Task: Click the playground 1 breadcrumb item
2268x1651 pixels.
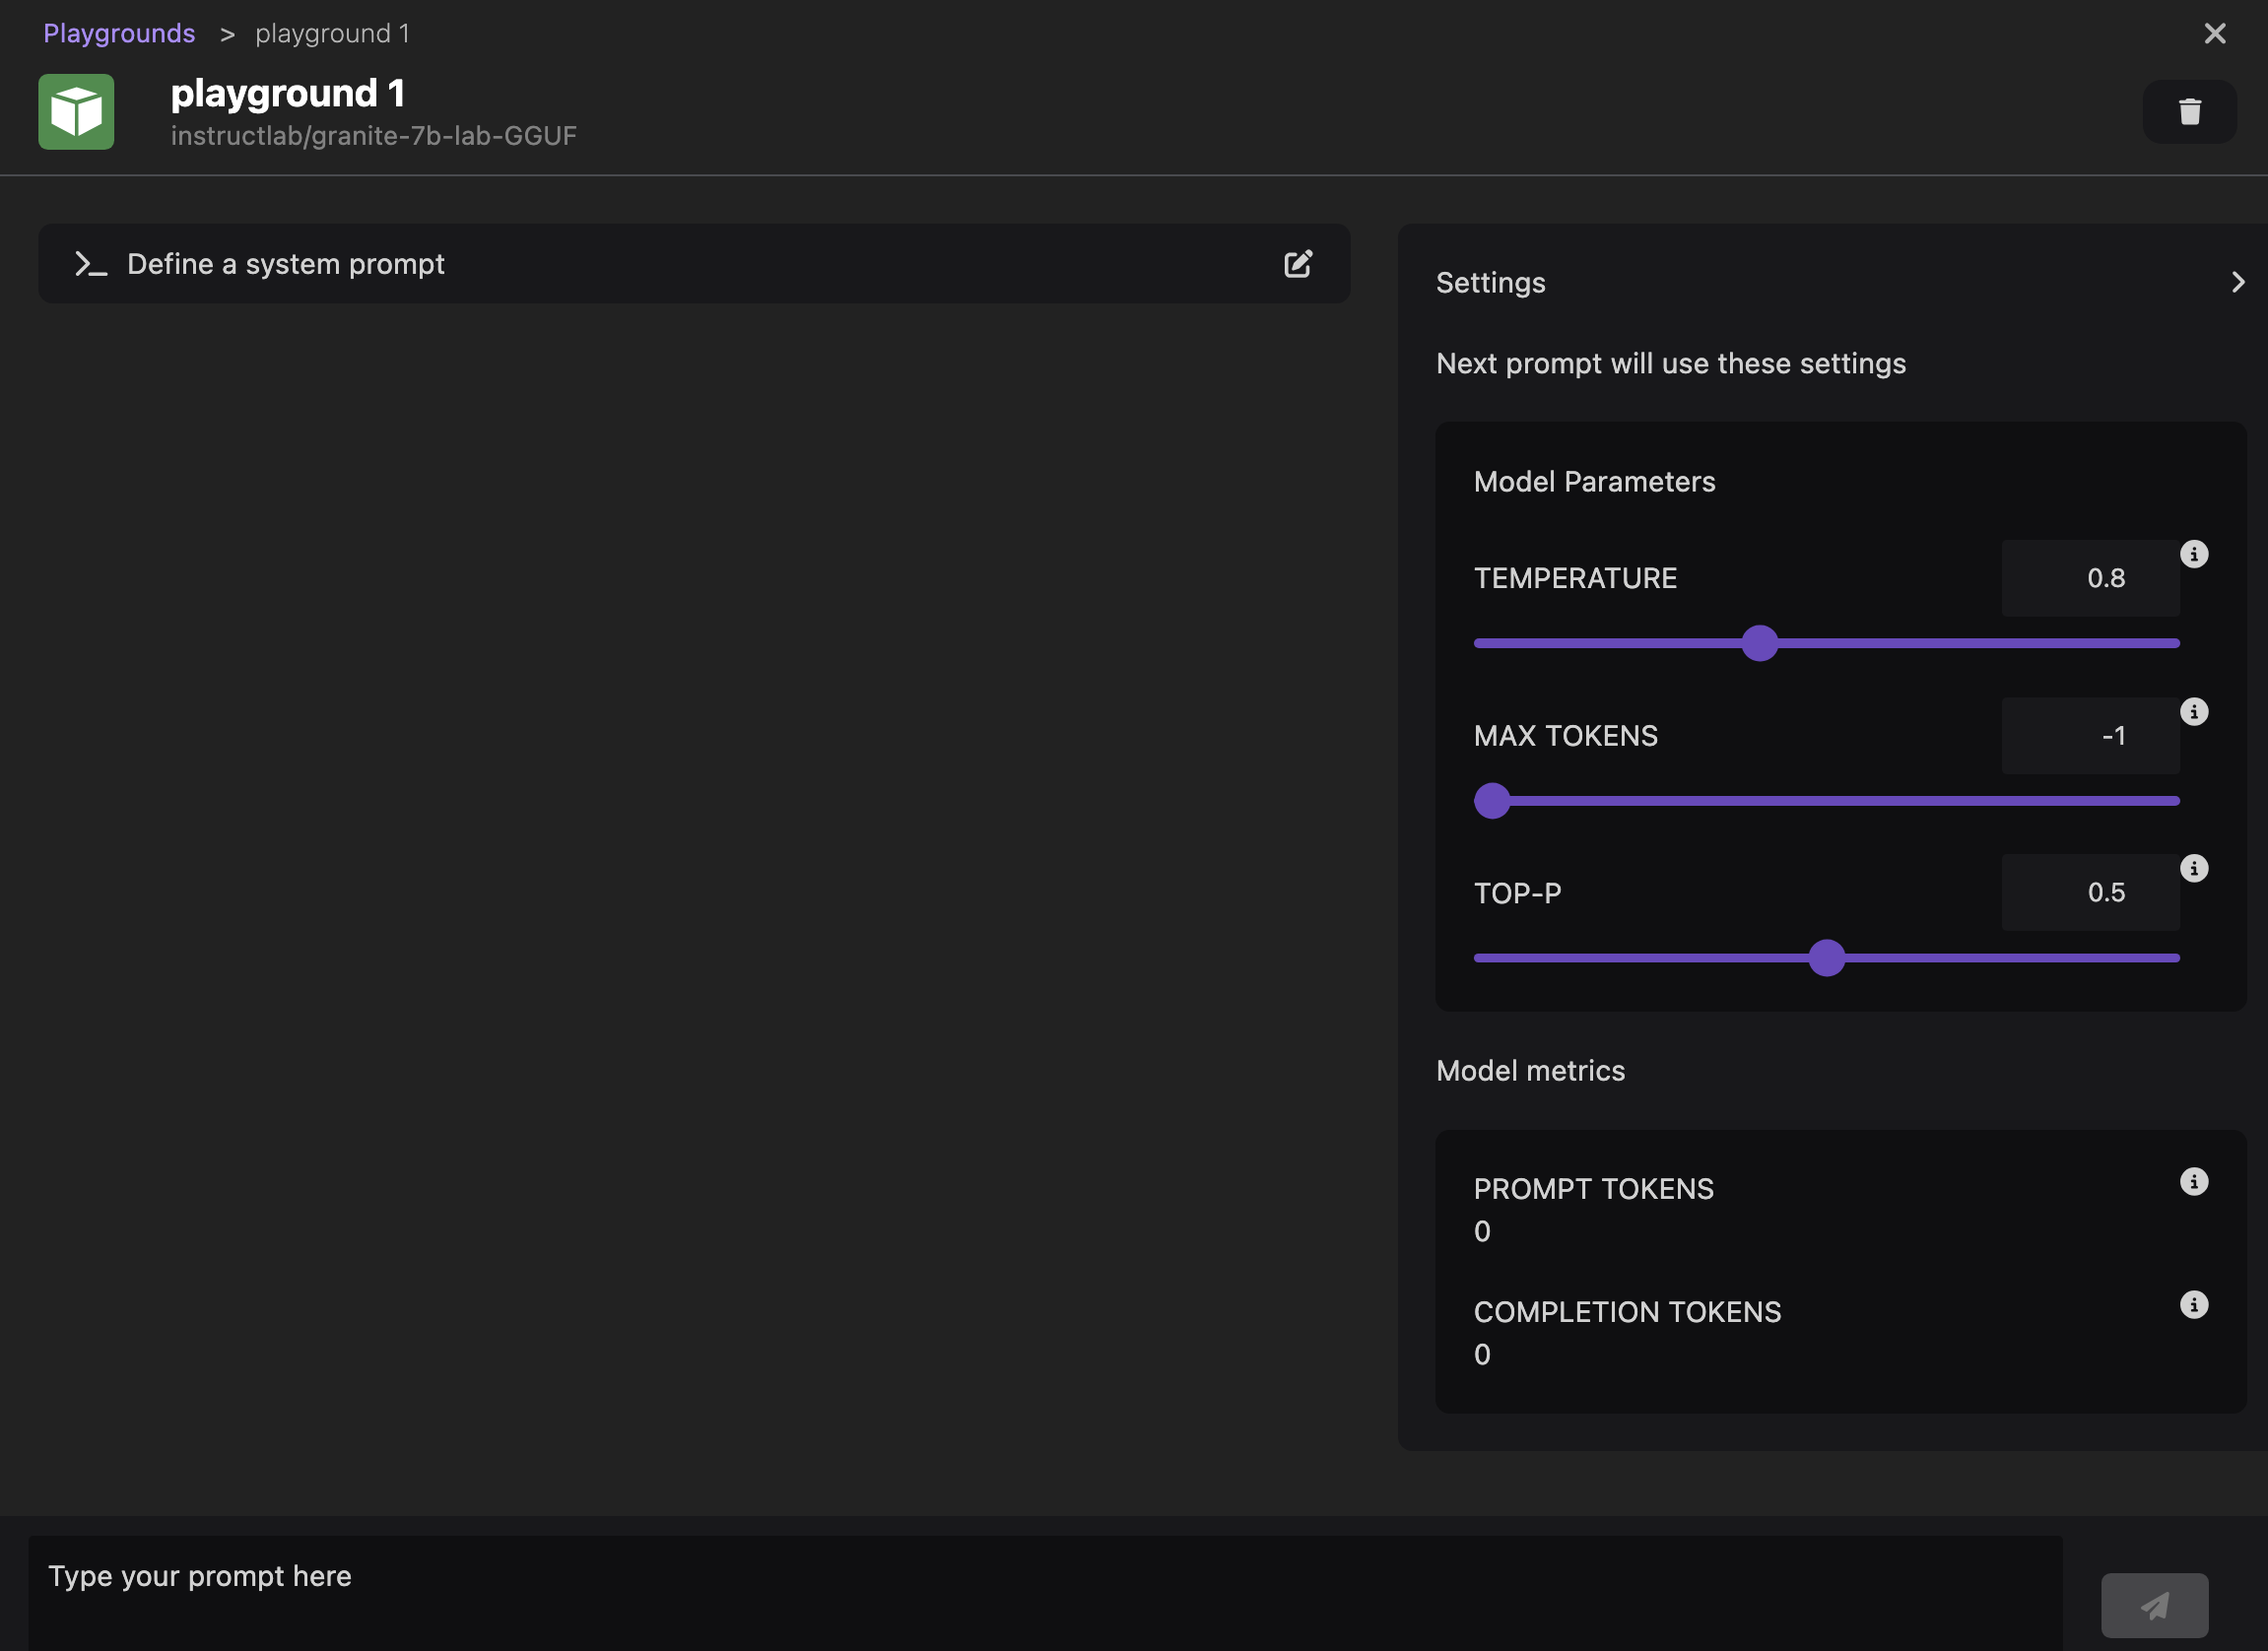Action: pyautogui.click(x=332, y=33)
